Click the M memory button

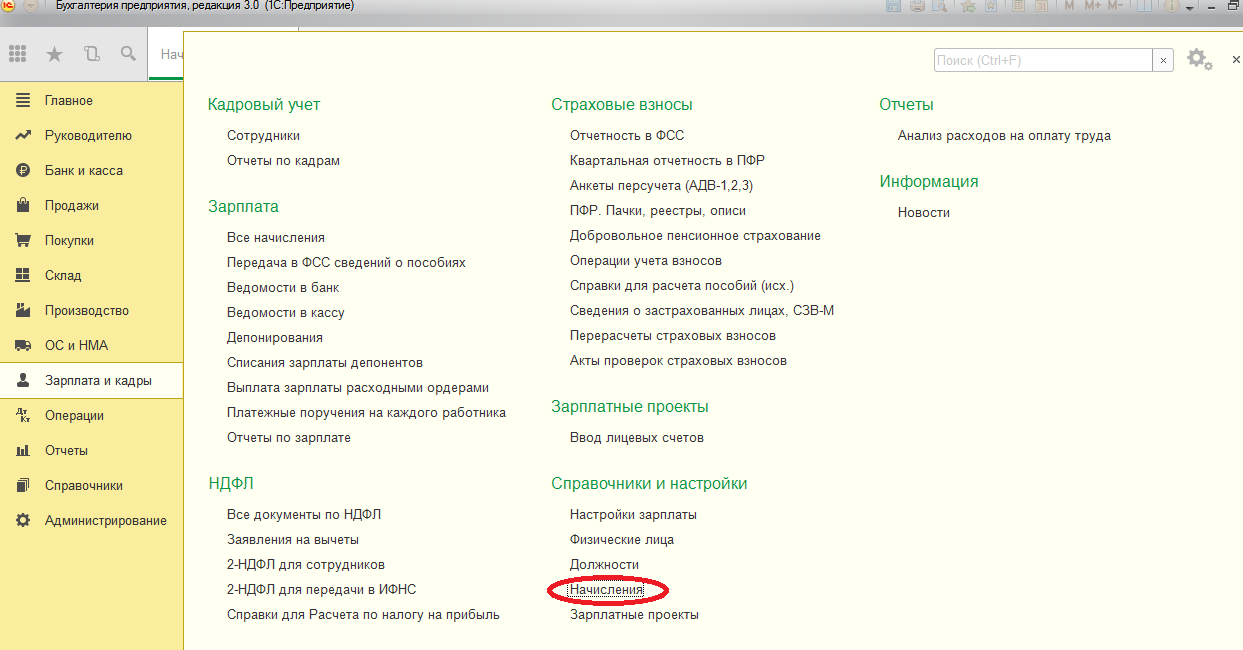tap(1070, 5)
